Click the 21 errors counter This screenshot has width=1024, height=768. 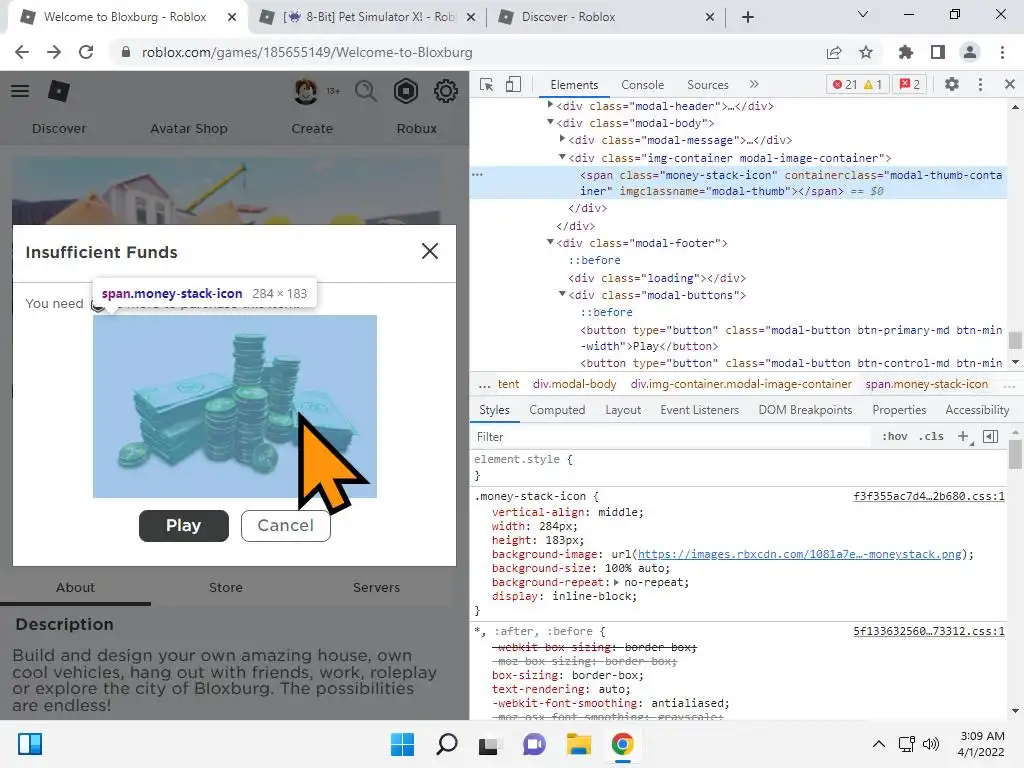coord(844,85)
